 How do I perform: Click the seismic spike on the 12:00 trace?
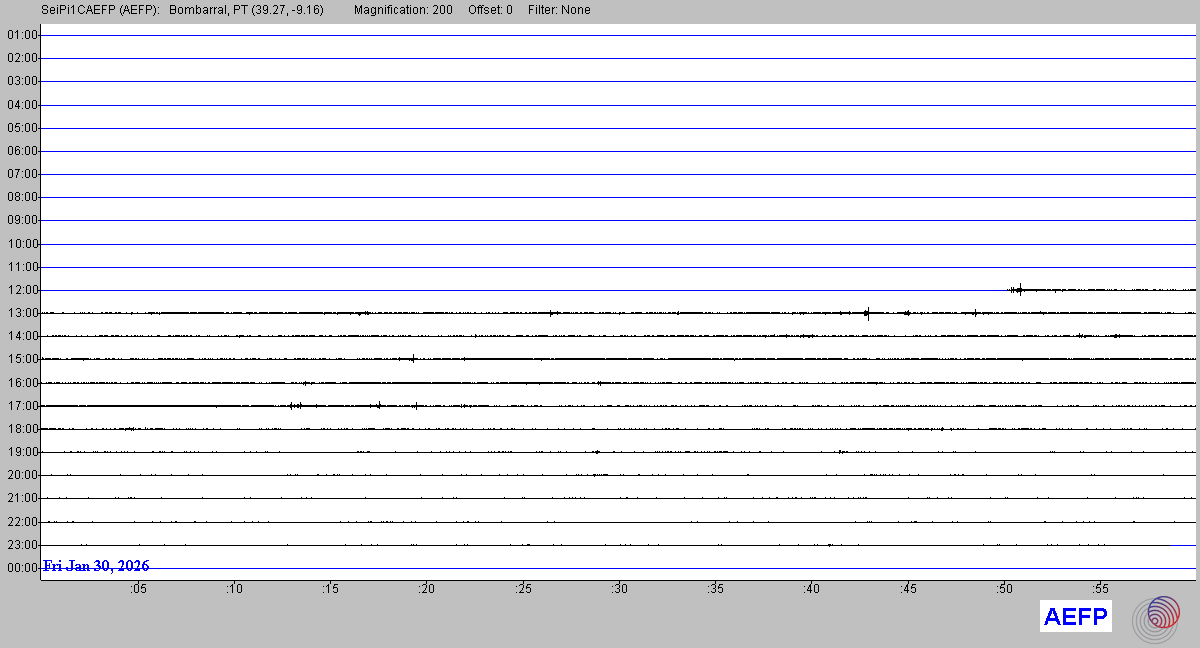point(1019,289)
